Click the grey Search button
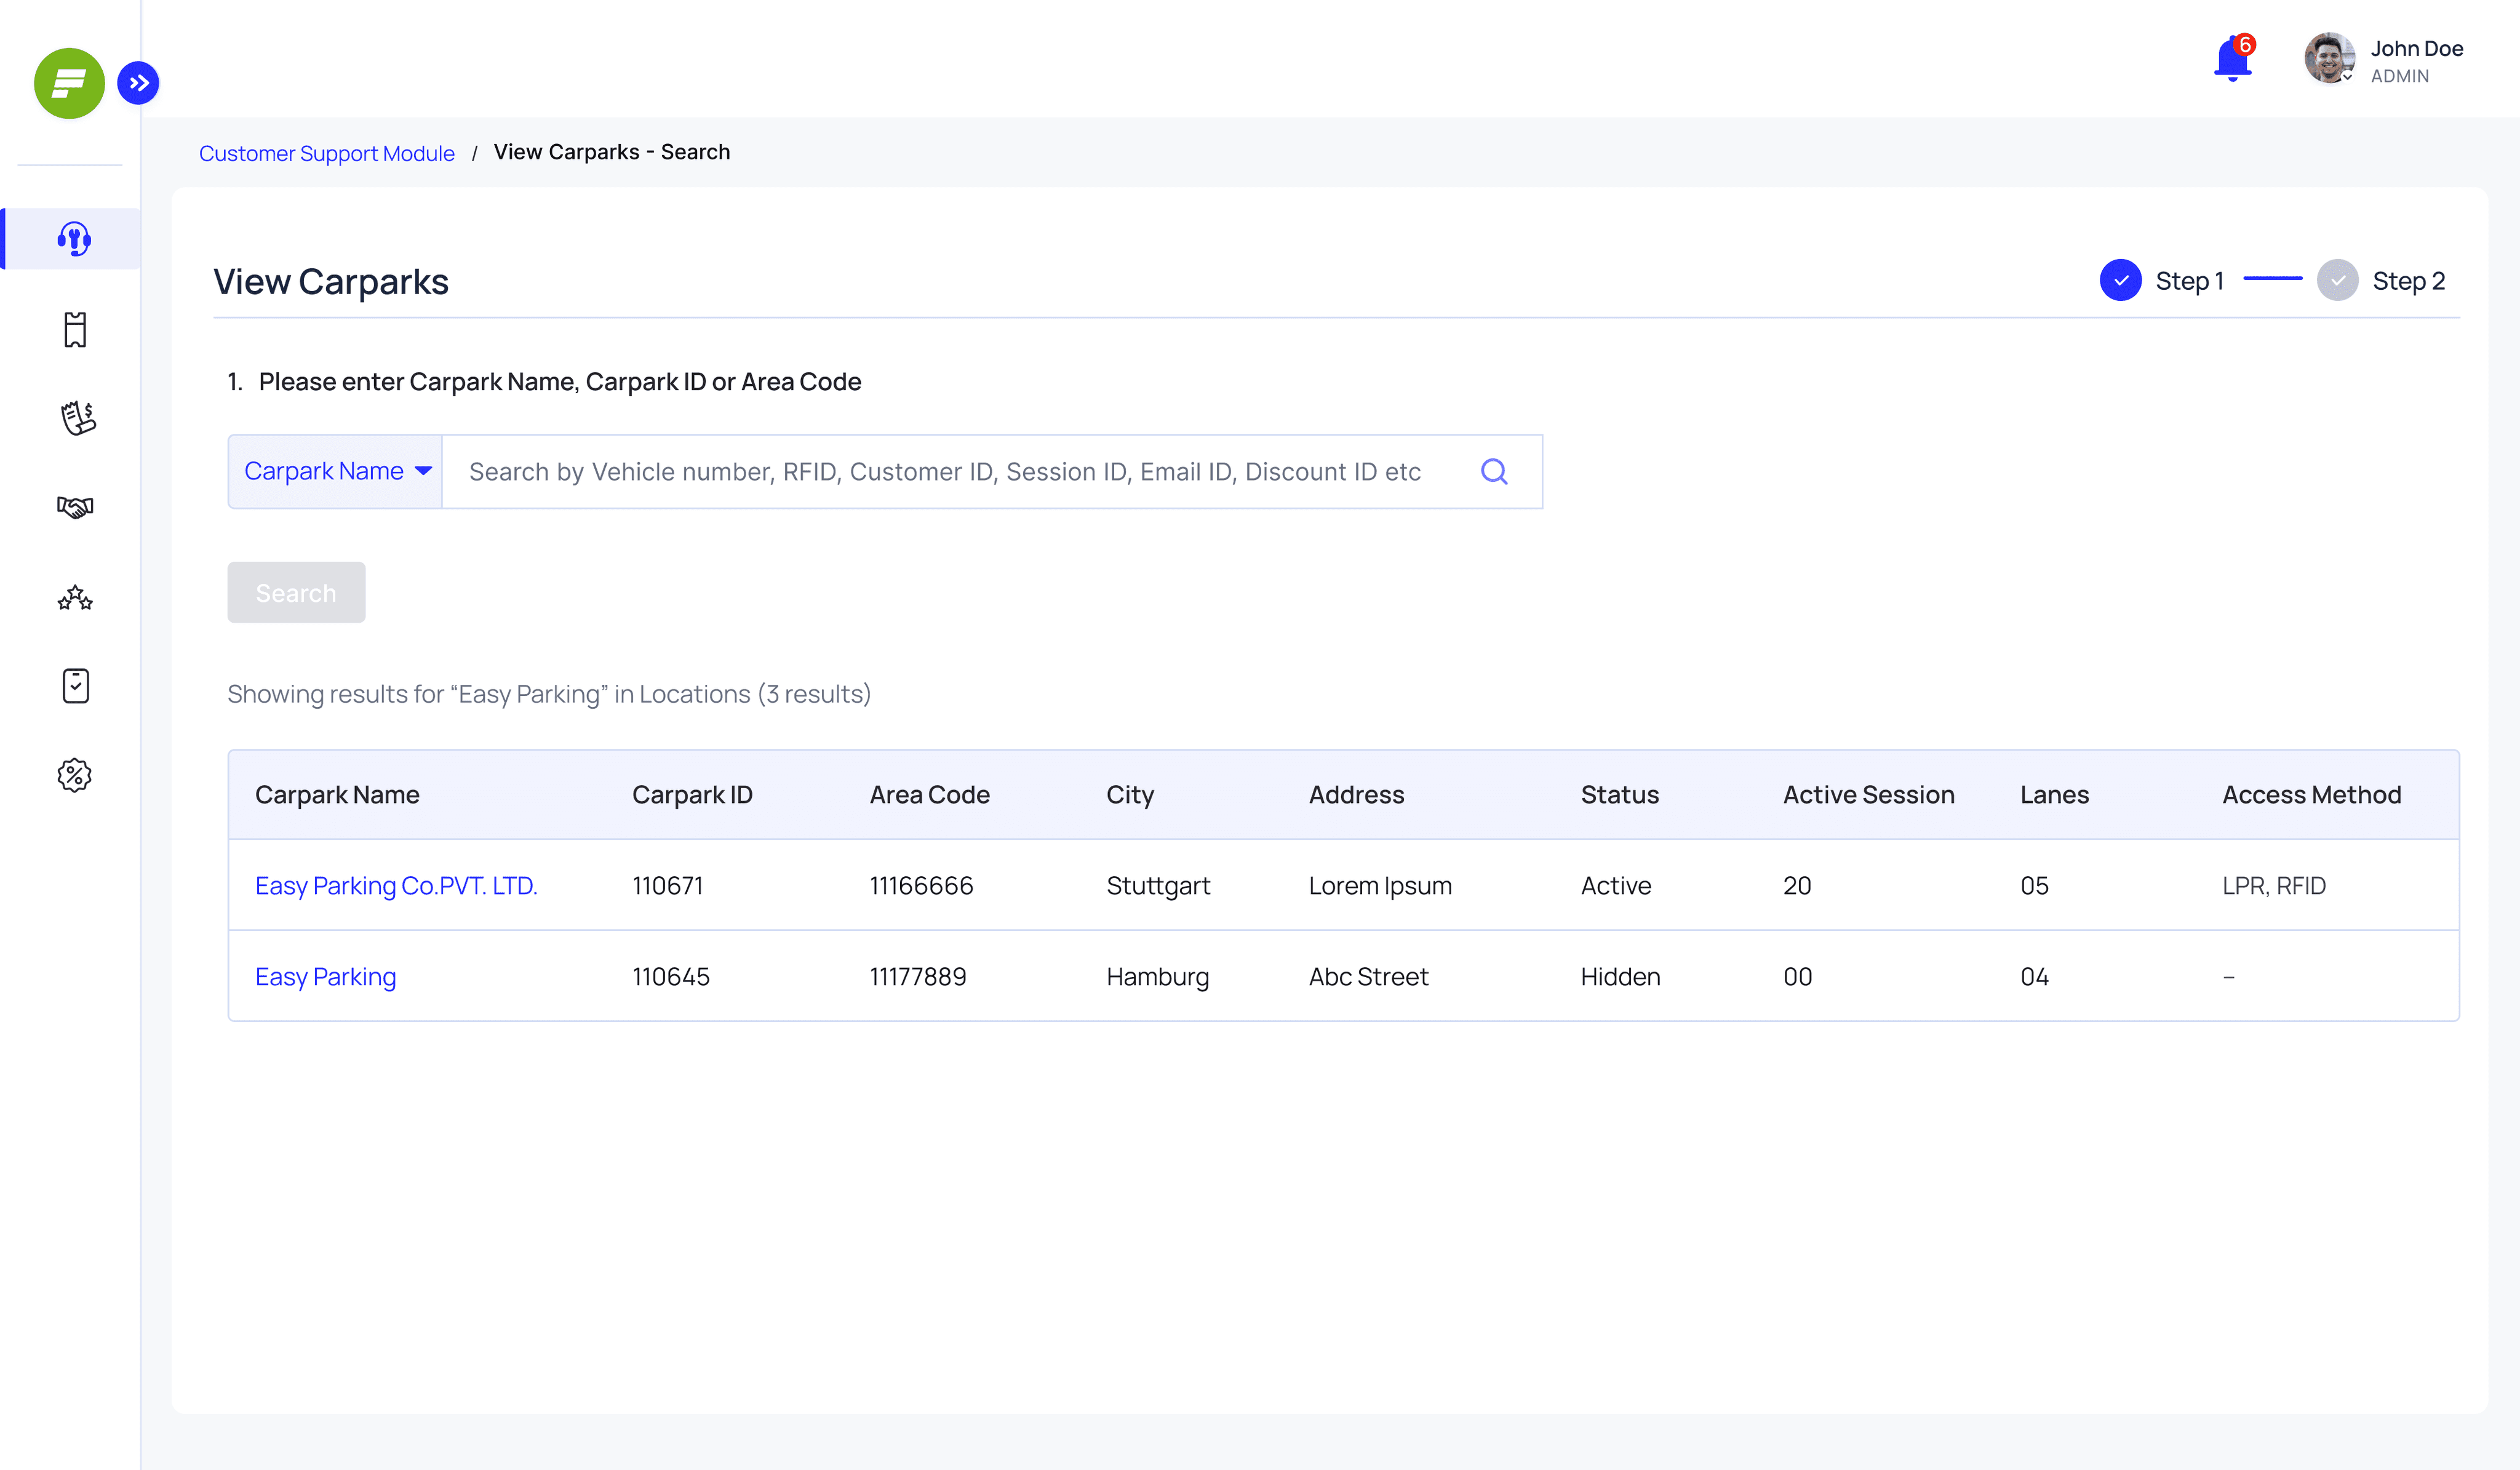This screenshot has width=2520, height=1470. coord(296,593)
